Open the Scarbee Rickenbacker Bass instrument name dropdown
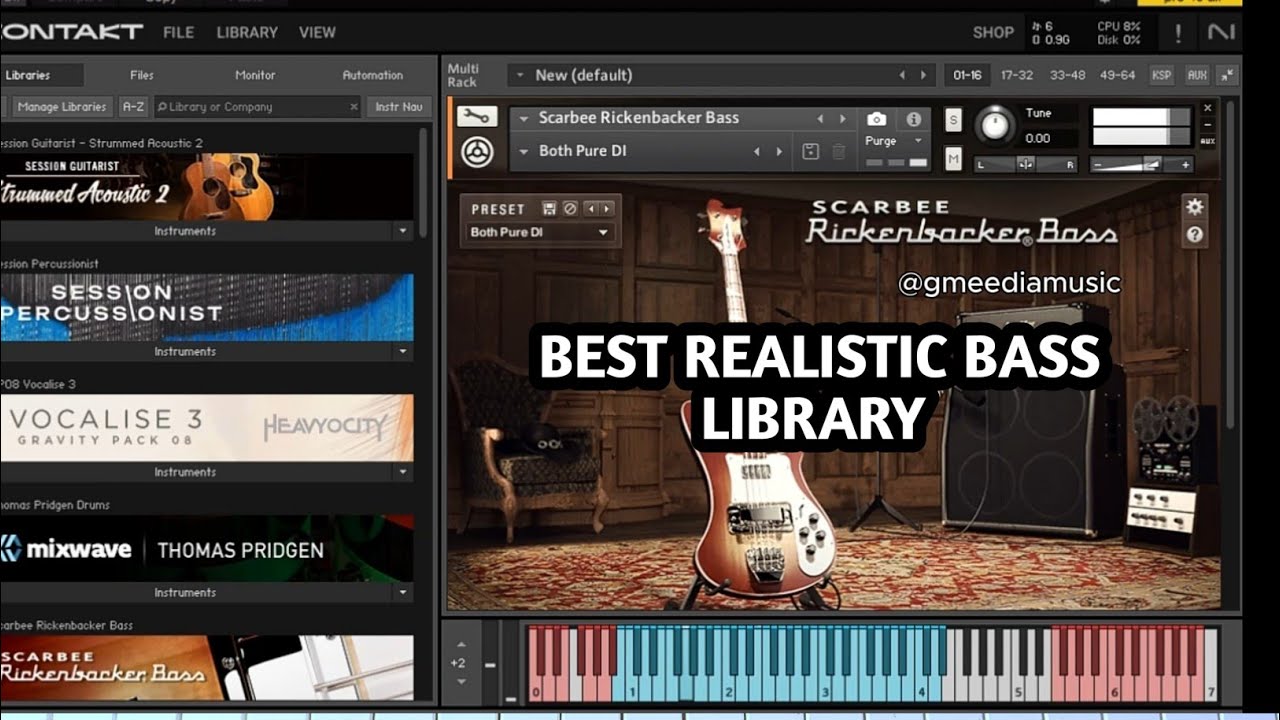 pos(524,118)
